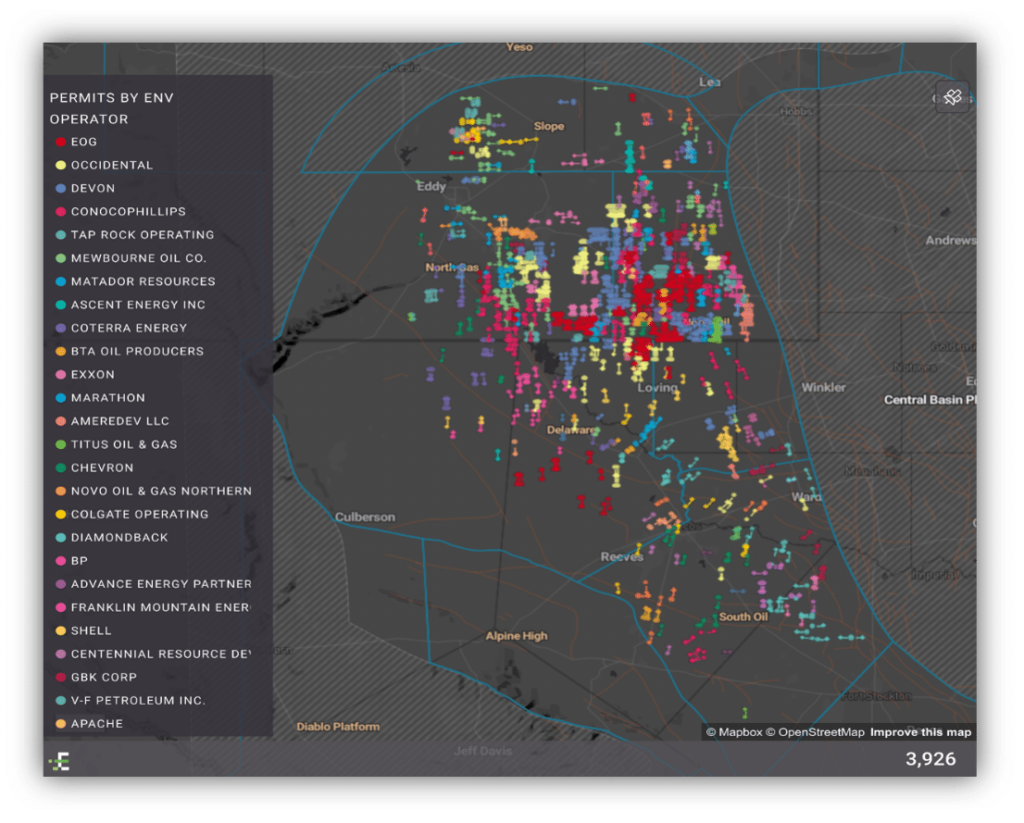
Task: Click the yellow Occidental legend dot
Action: point(60,165)
